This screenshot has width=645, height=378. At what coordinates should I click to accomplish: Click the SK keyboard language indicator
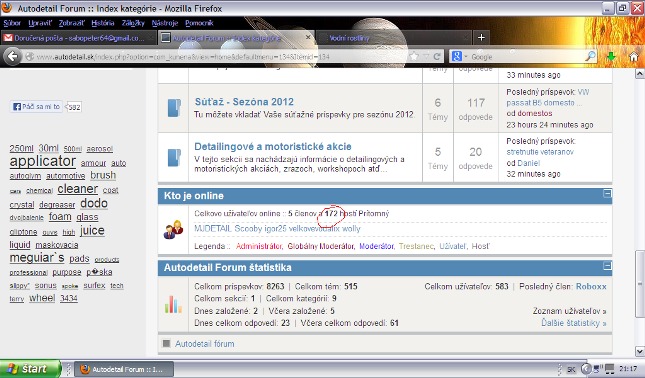(571, 369)
